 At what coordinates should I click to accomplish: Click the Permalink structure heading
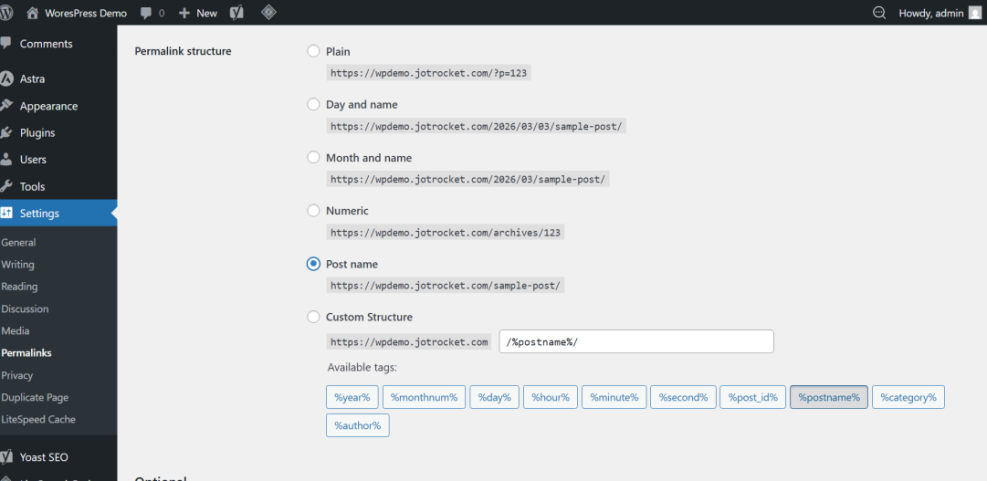pyautogui.click(x=183, y=52)
